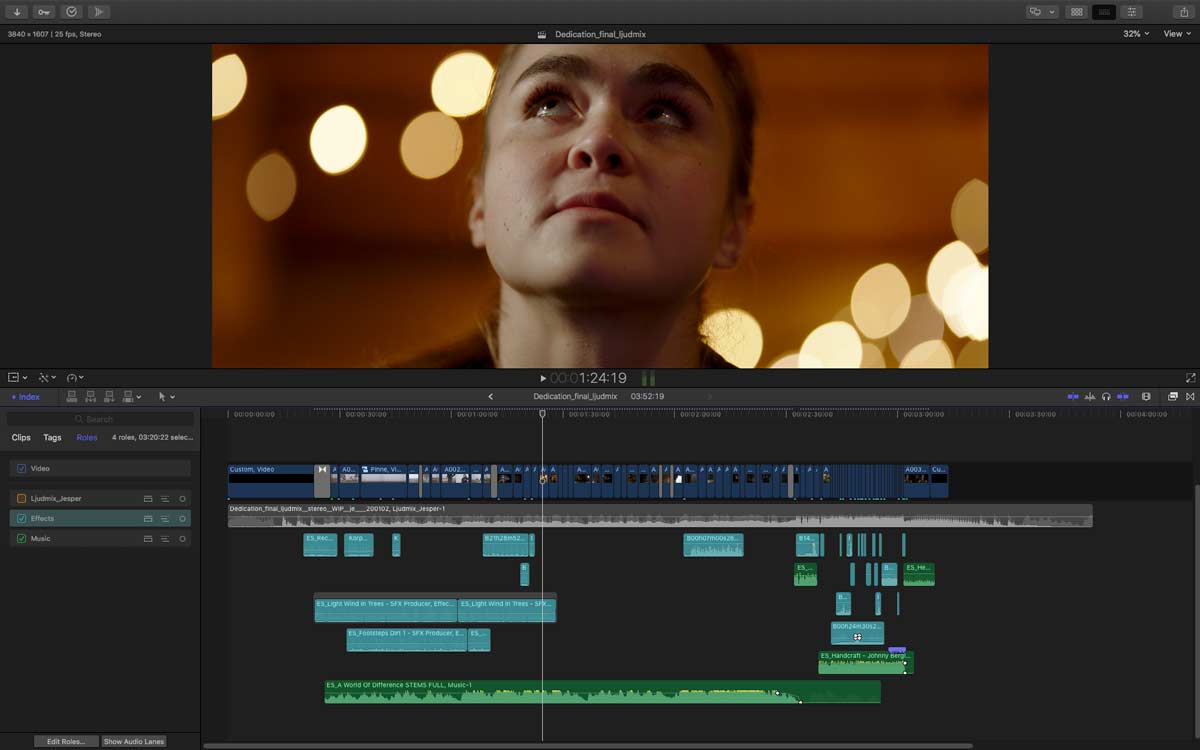Connect clip to primary storyline icon
Image resolution: width=1200 pixels, height=750 pixels.
point(72,397)
